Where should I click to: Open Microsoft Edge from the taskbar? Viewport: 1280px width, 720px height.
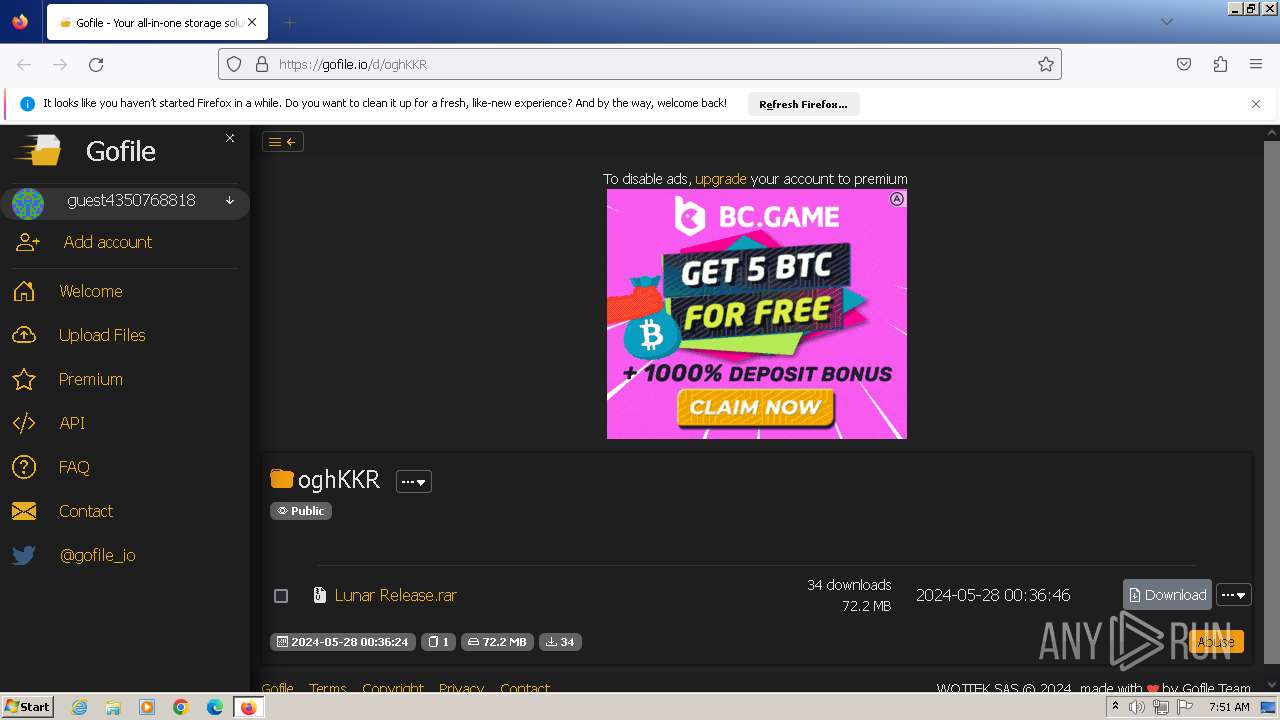click(x=214, y=707)
